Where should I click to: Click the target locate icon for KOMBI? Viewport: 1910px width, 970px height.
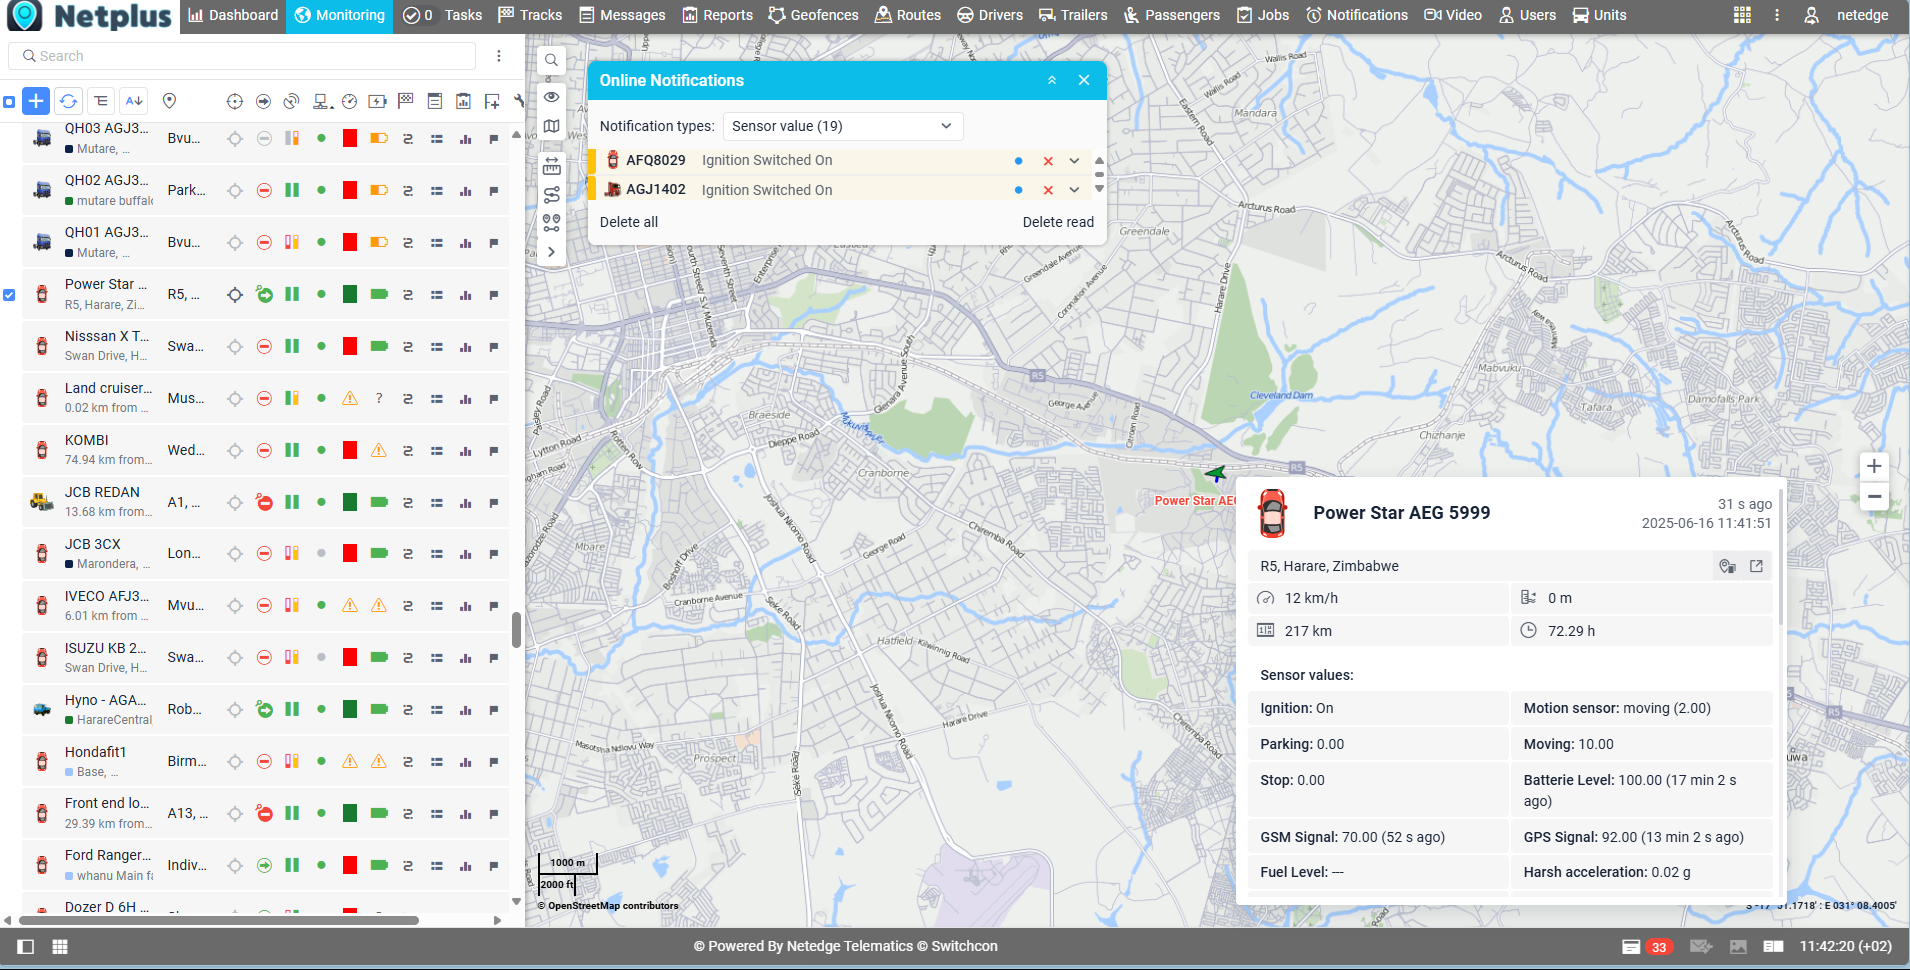coord(235,451)
